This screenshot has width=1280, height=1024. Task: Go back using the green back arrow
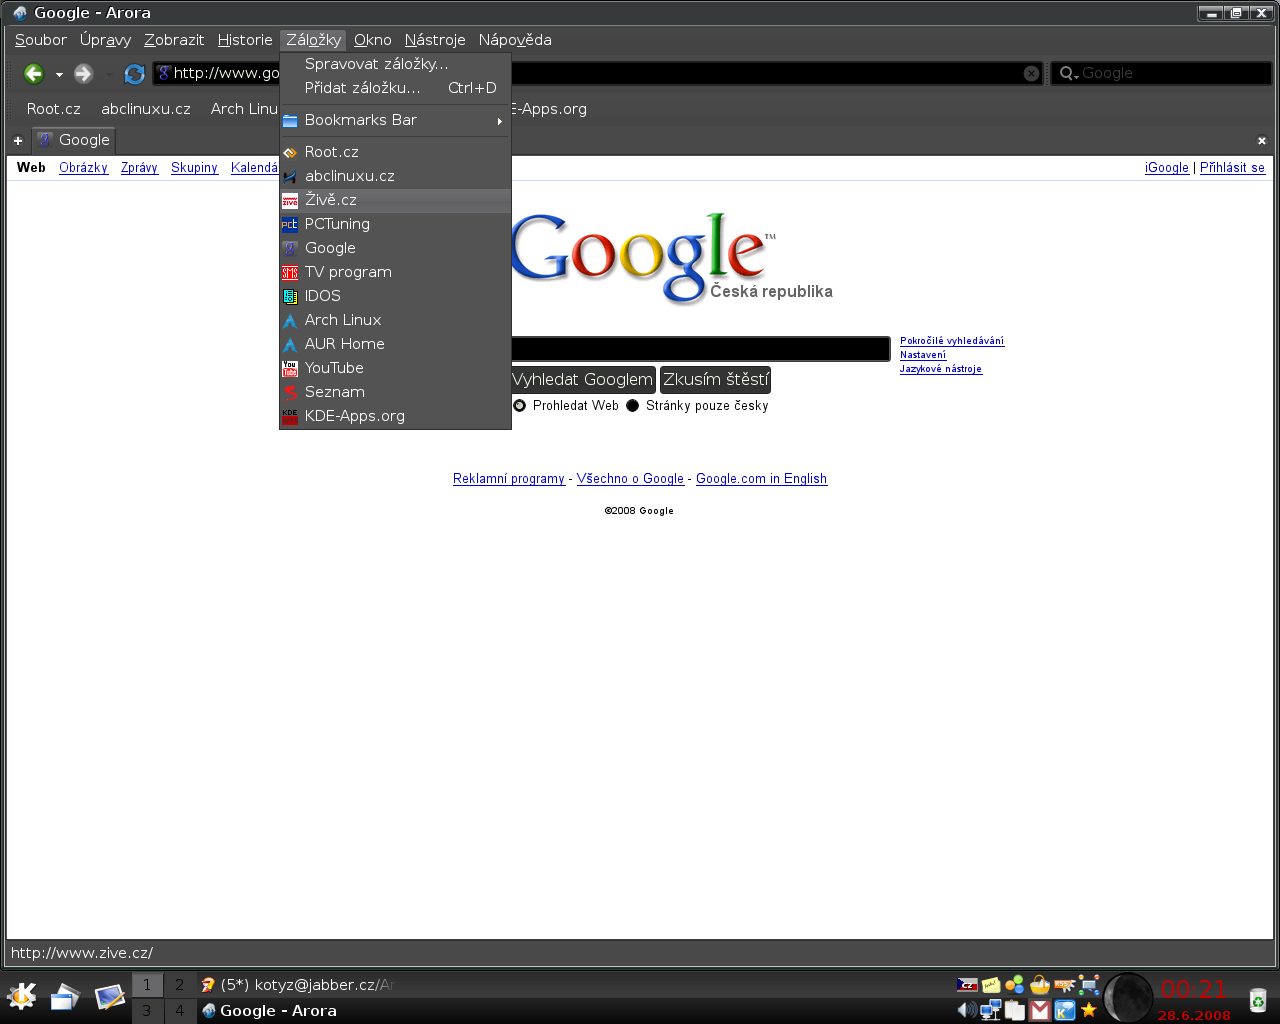tap(34, 73)
